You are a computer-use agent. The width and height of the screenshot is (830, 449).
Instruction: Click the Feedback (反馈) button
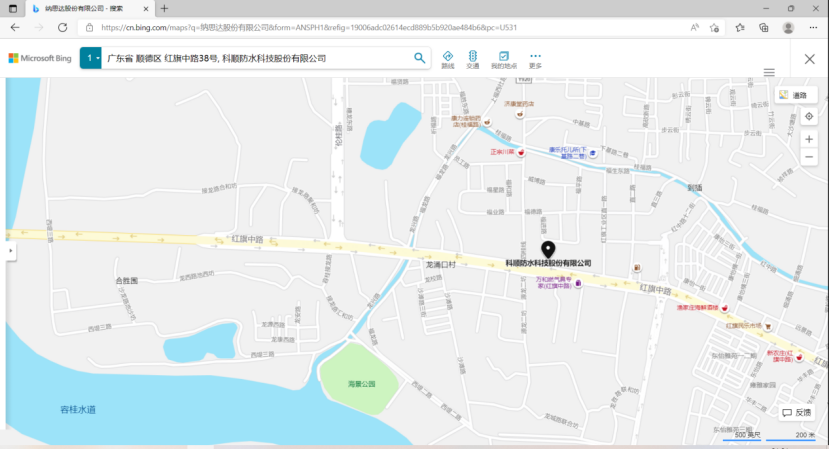(x=797, y=412)
